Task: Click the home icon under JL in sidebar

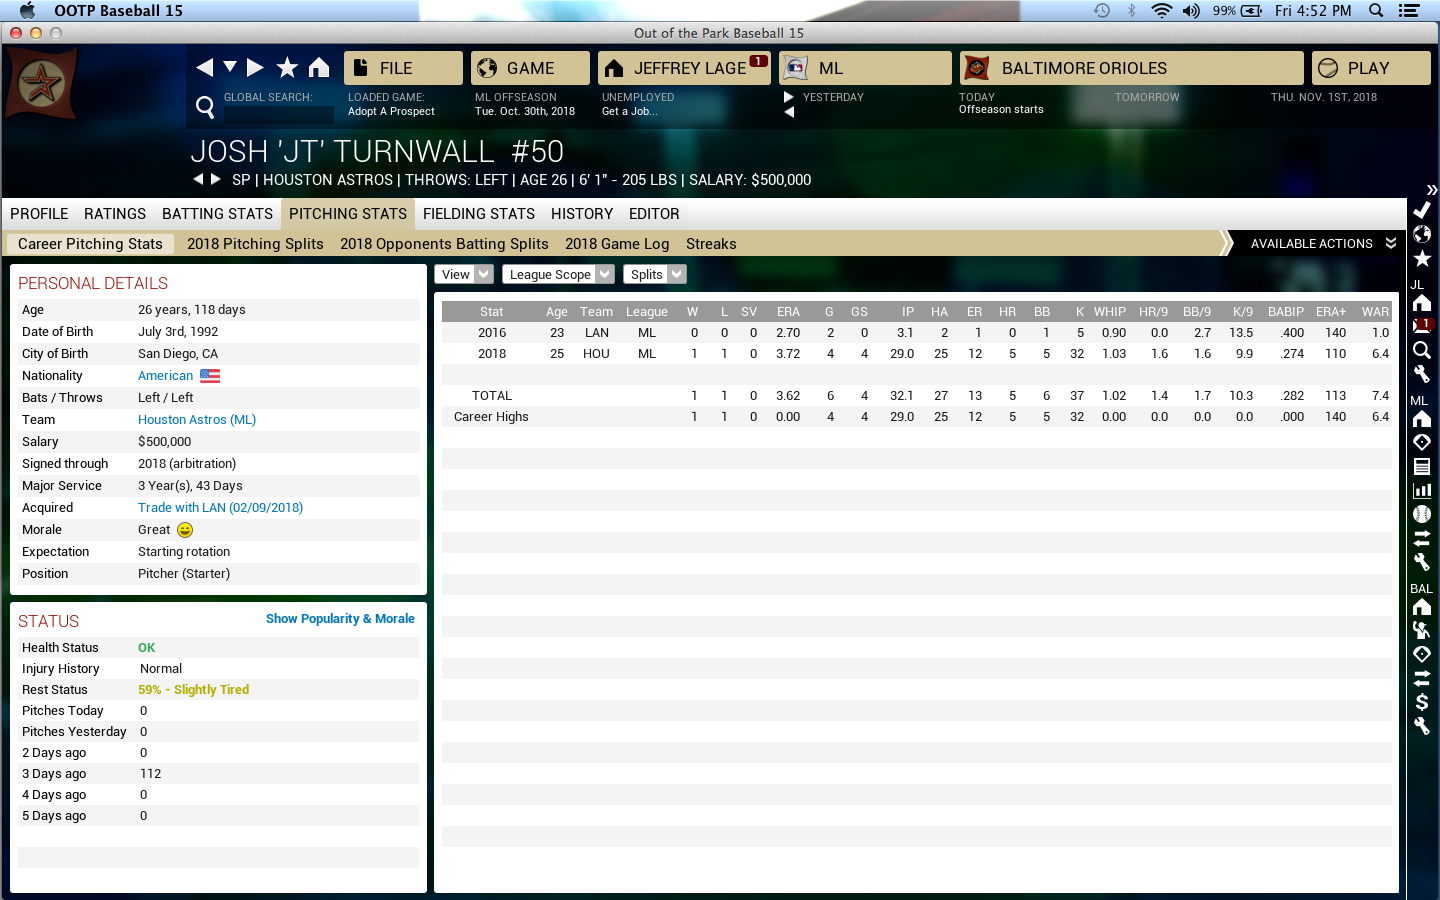Action: (1422, 303)
